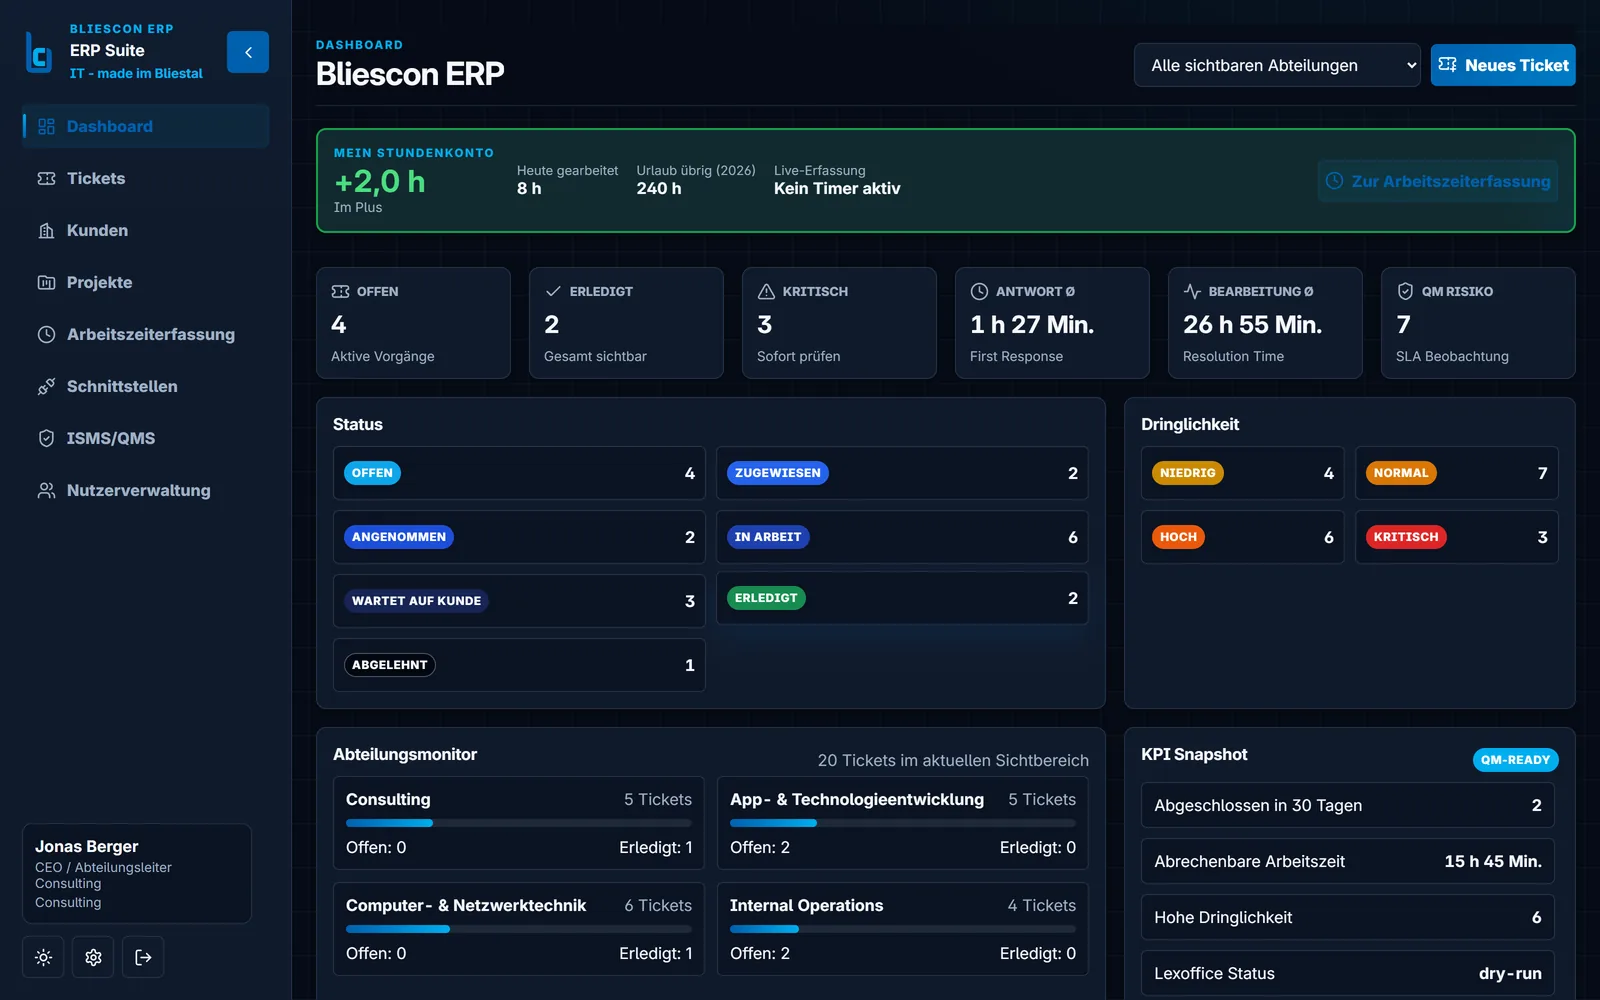Click the warning triangle icon in KRITISCH card
The width and height of the screenshot is (1600, 1000).
coord(766,291)
